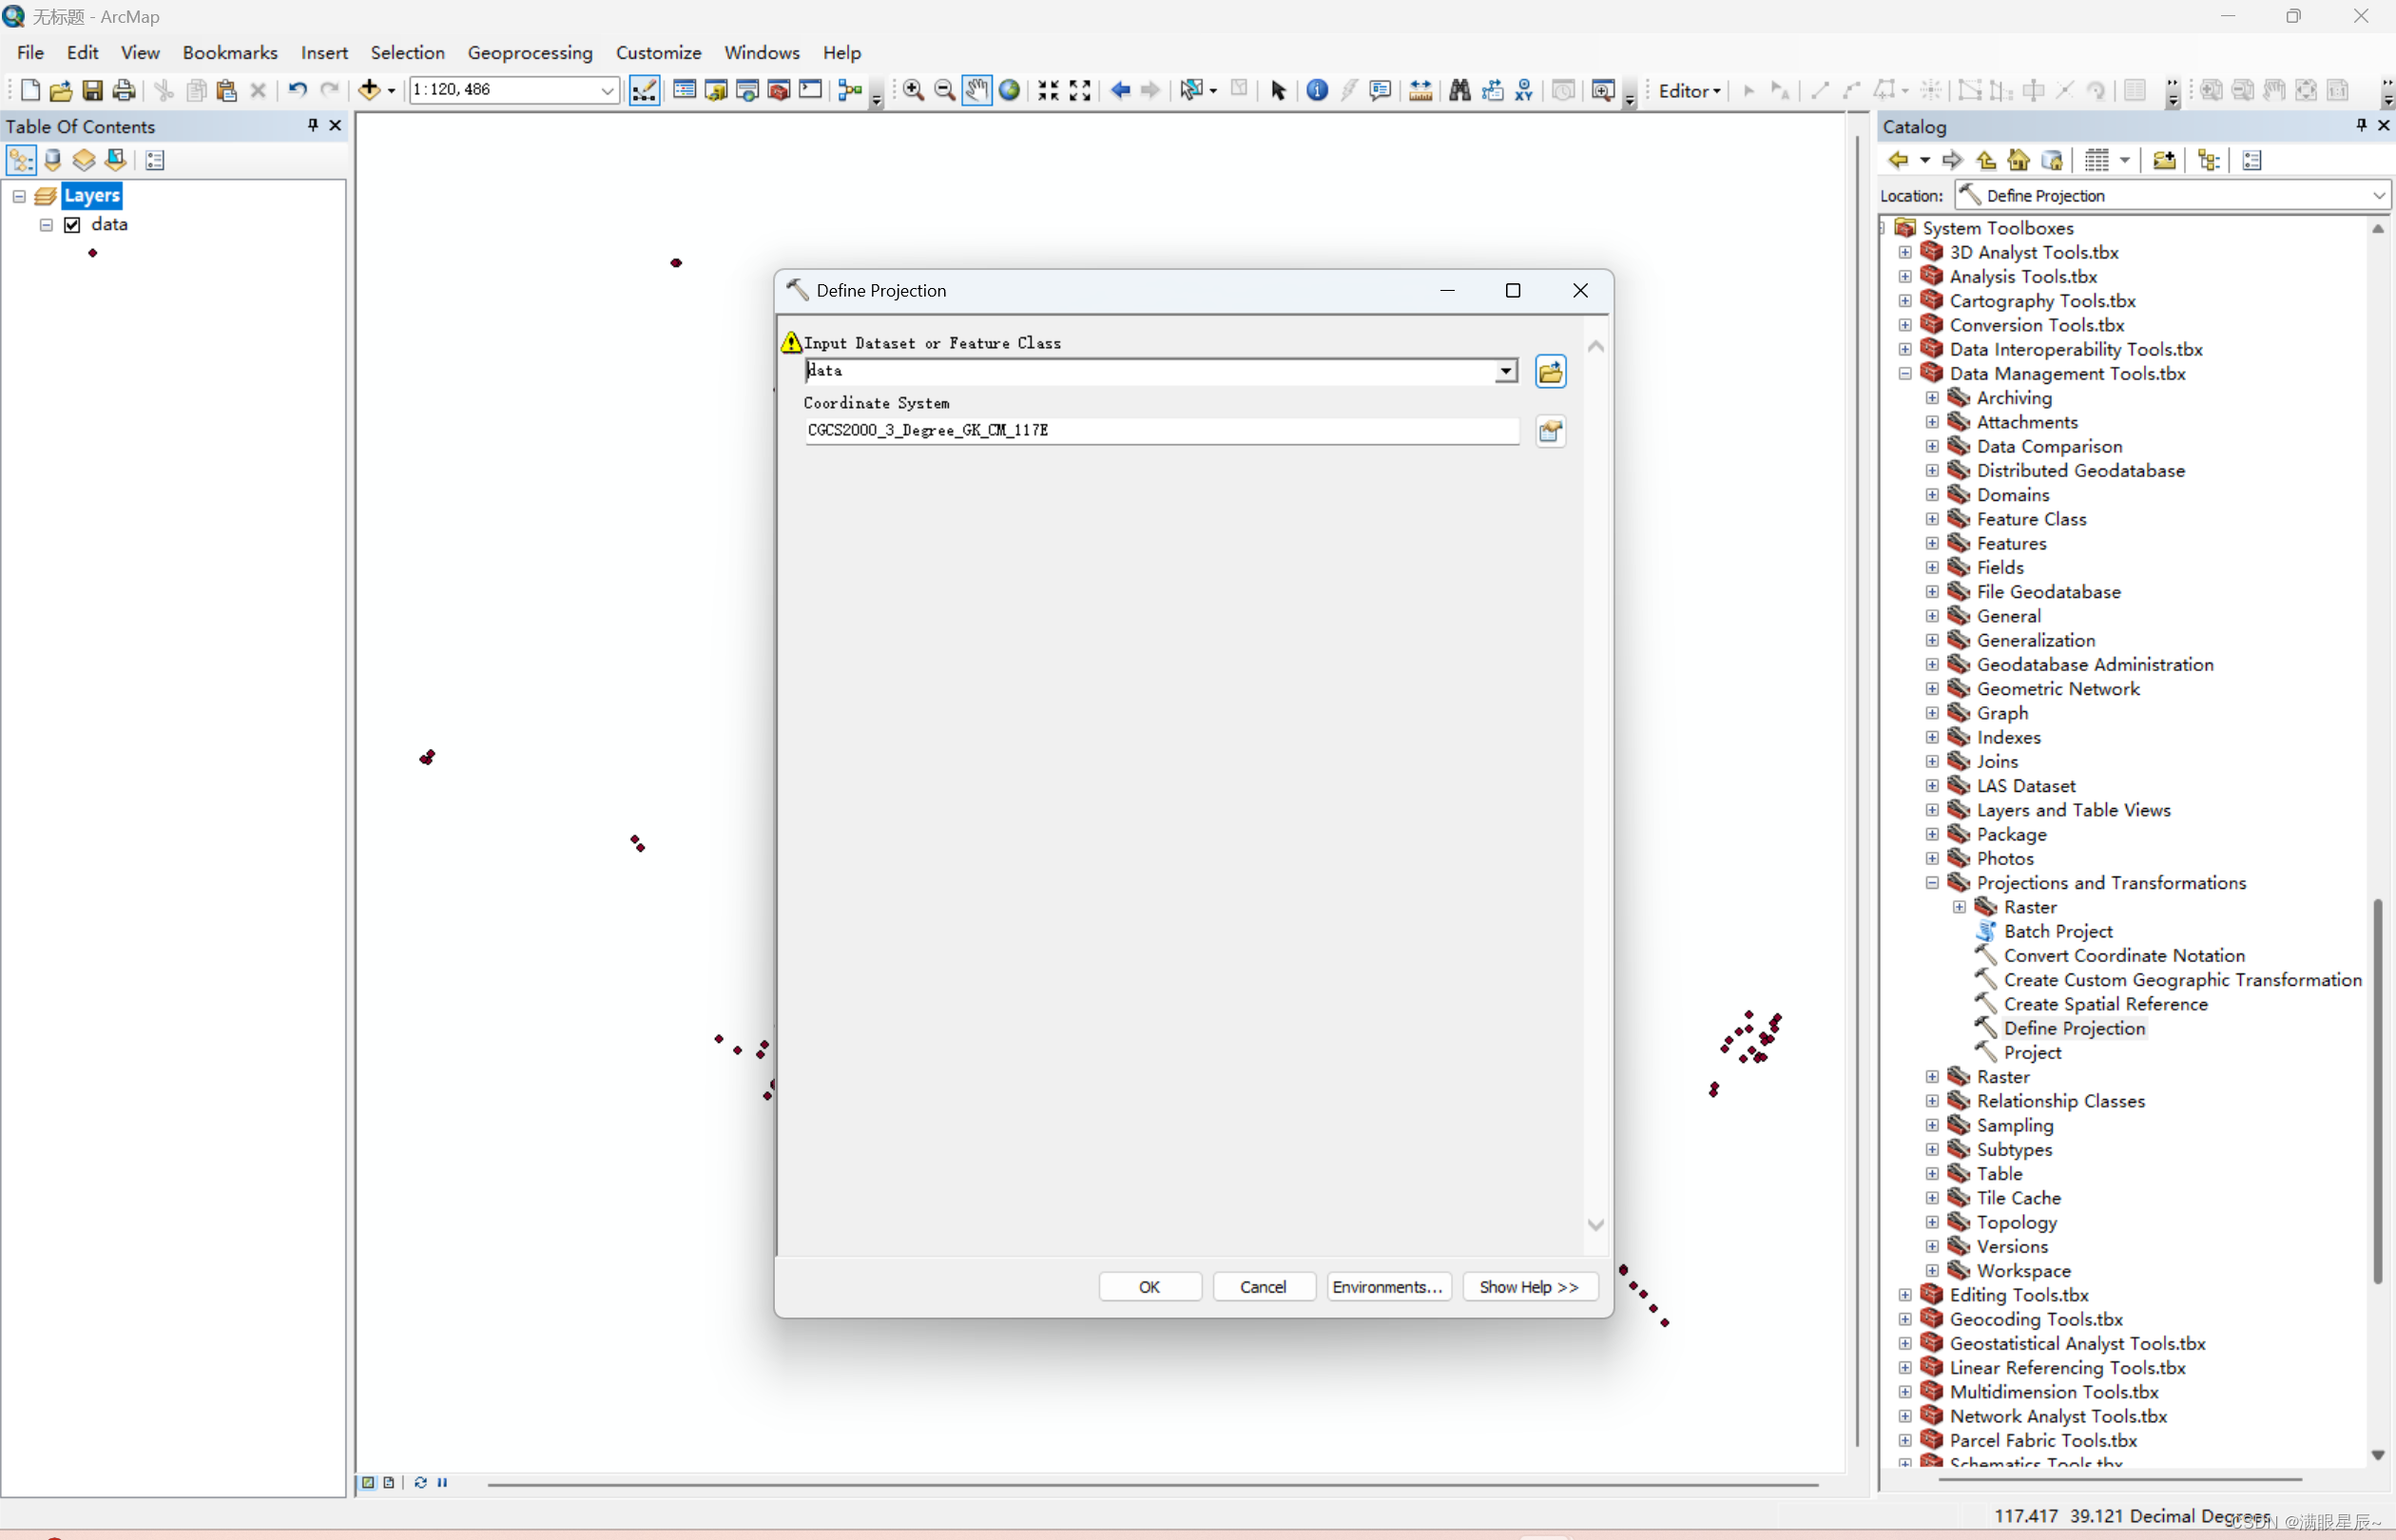Switch to List By Source view
2396x1540 pixels.
pos(53,160)
